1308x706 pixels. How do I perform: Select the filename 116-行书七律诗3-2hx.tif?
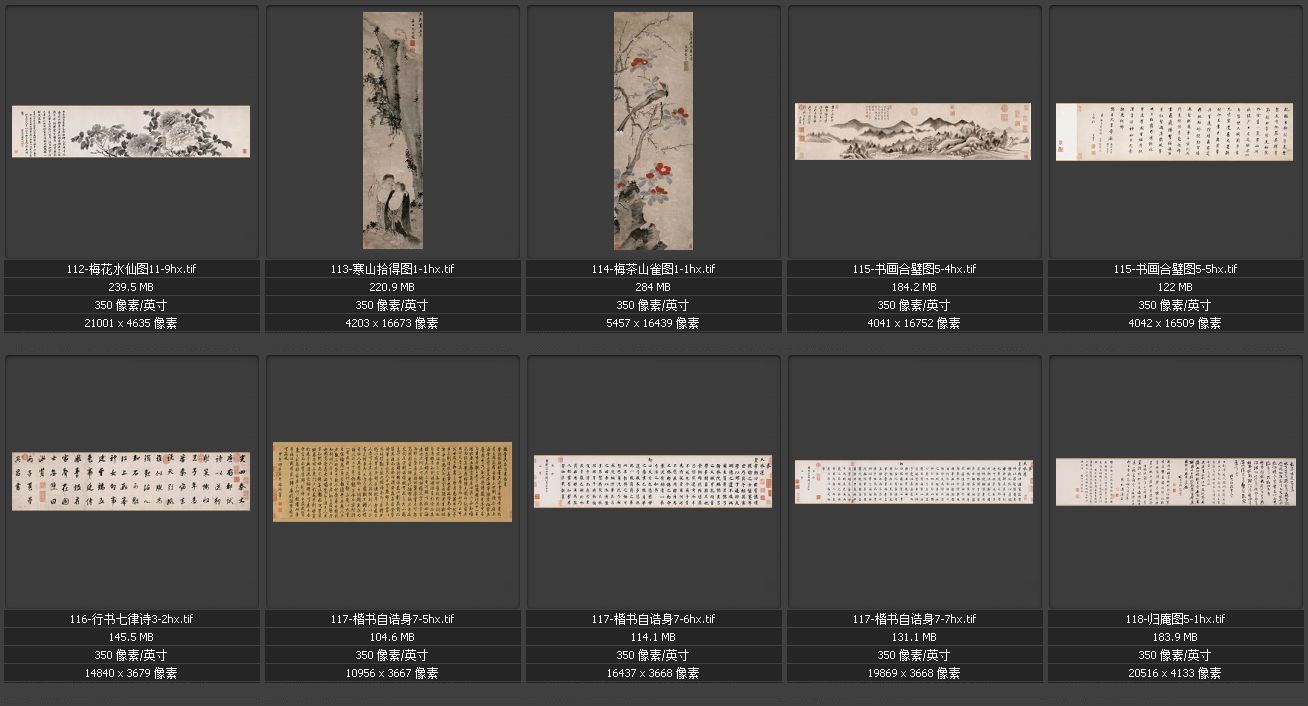pos(131,619)
